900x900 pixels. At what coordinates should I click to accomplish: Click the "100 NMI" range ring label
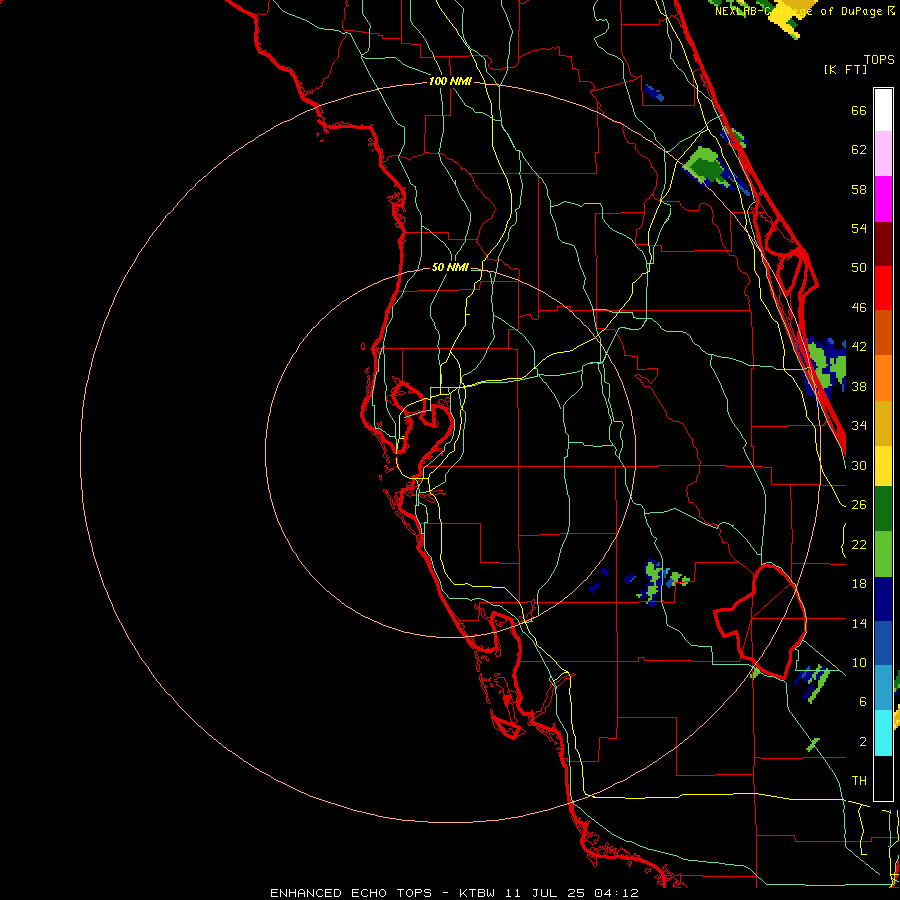click(450, 82)
